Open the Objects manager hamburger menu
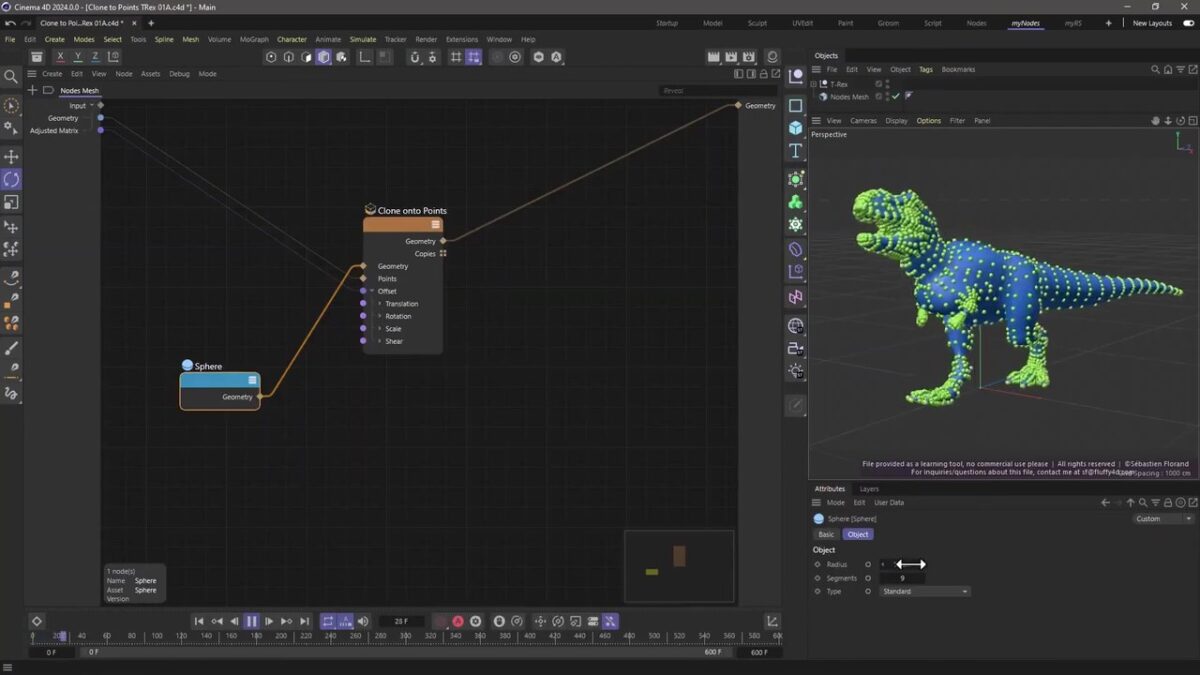 [816, 70]
